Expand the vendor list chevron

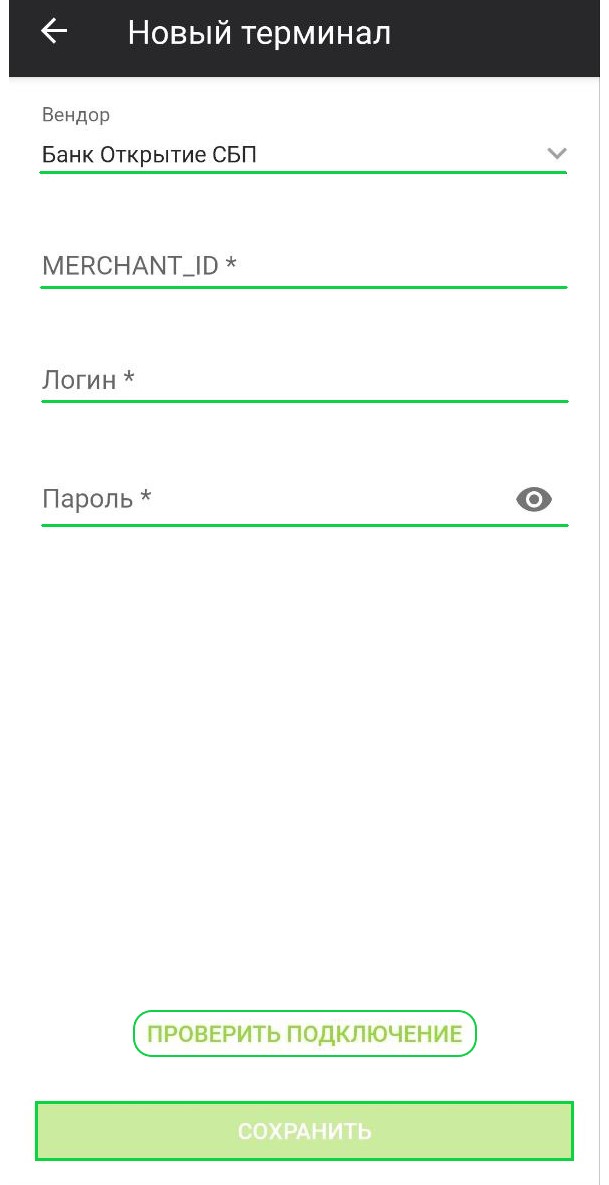click(x=557, y=154)
